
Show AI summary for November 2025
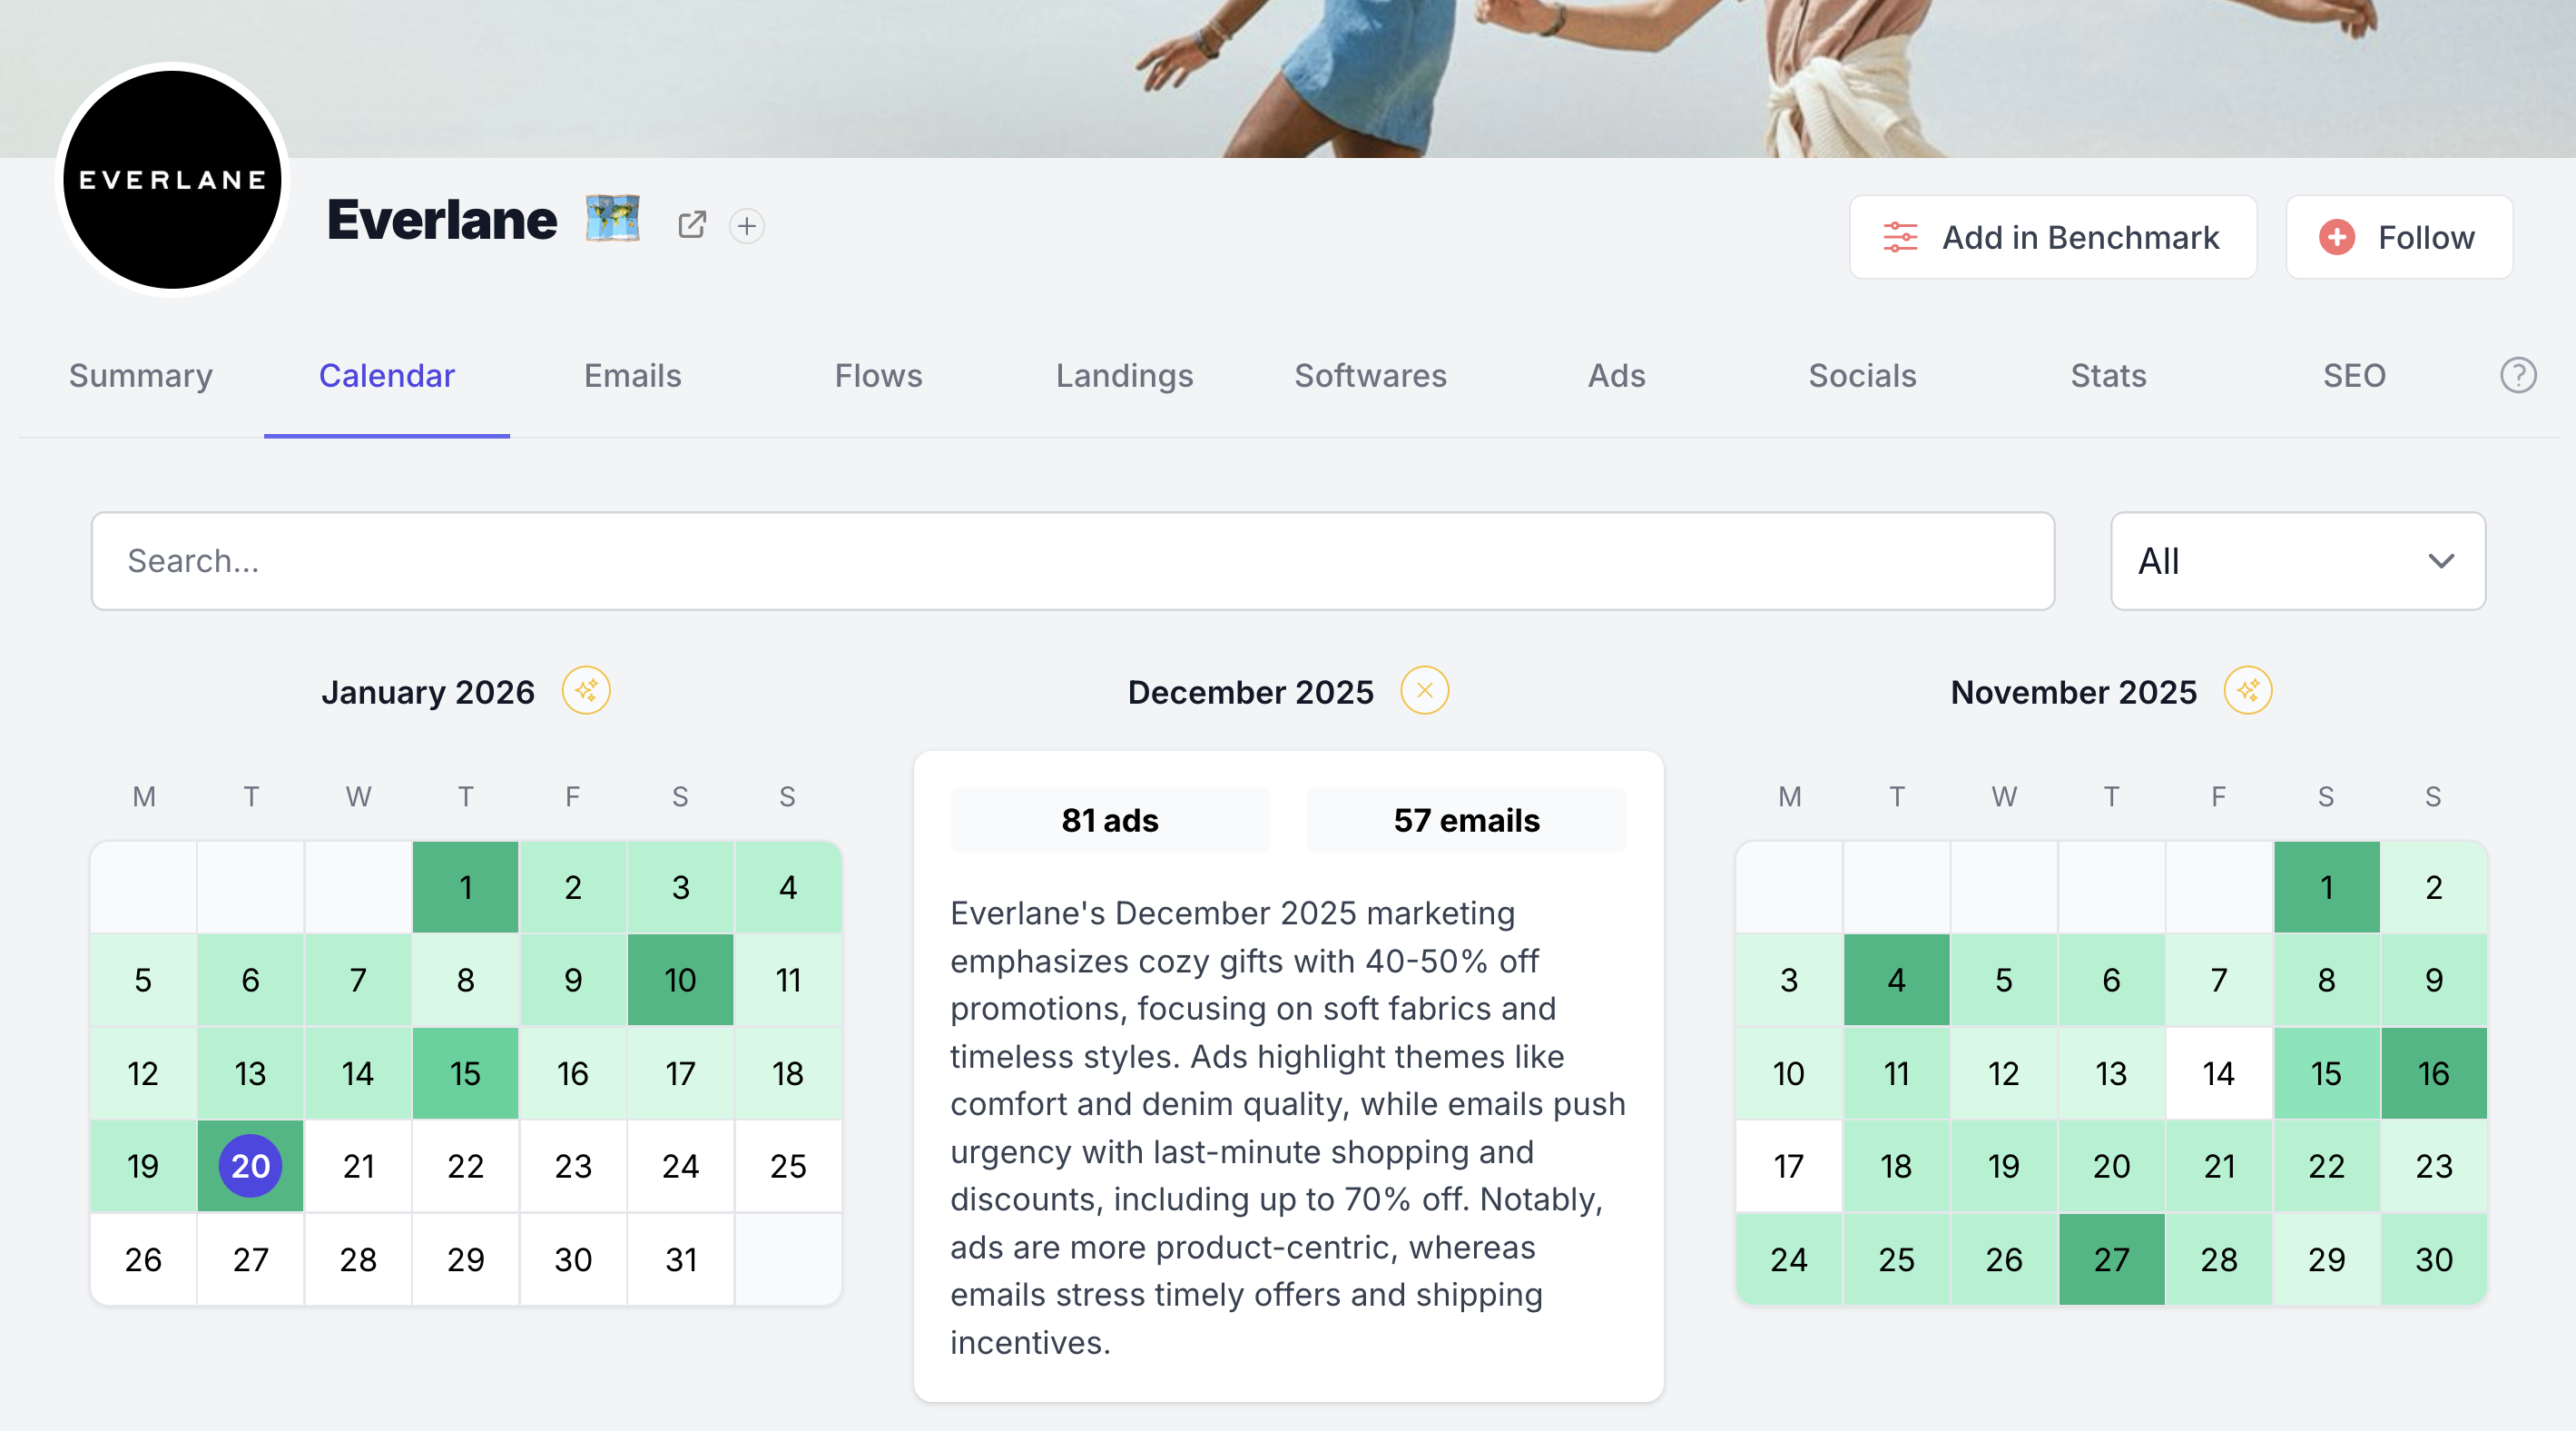(x=2247, y=691)
